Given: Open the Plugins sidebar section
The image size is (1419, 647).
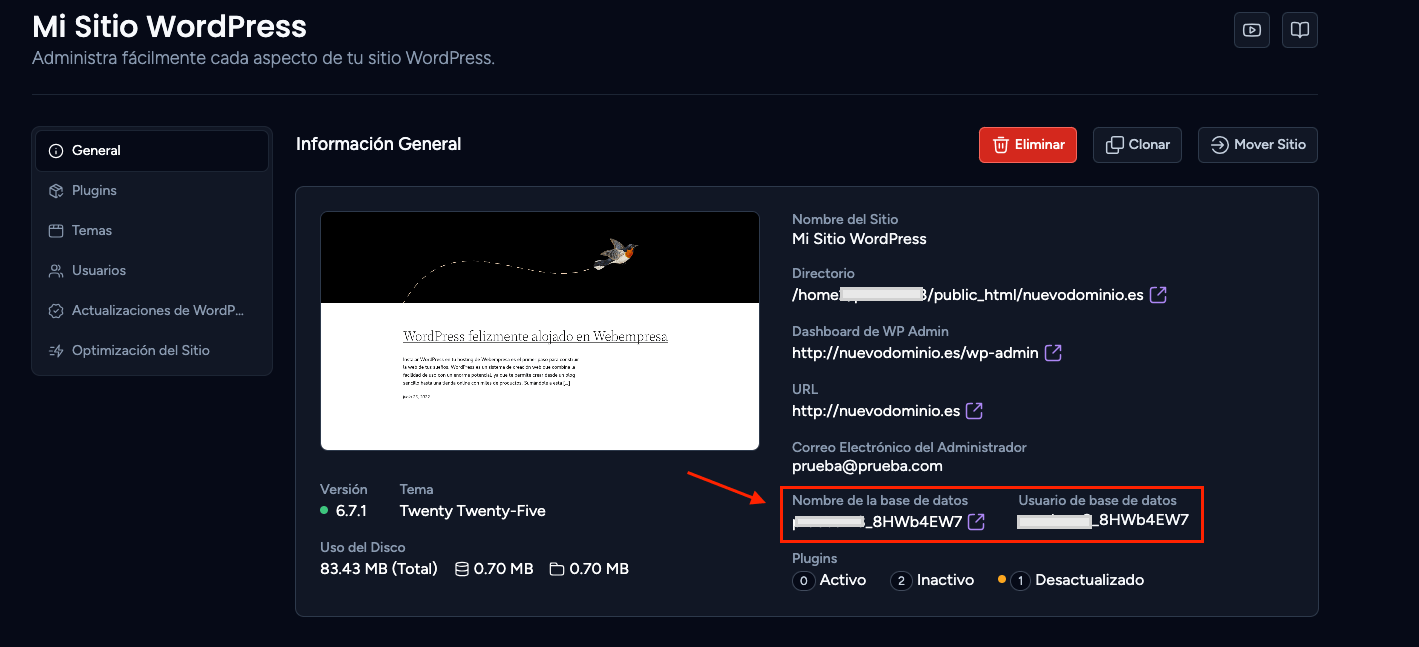Looking at the screenshot, I should tap(152, 191).
